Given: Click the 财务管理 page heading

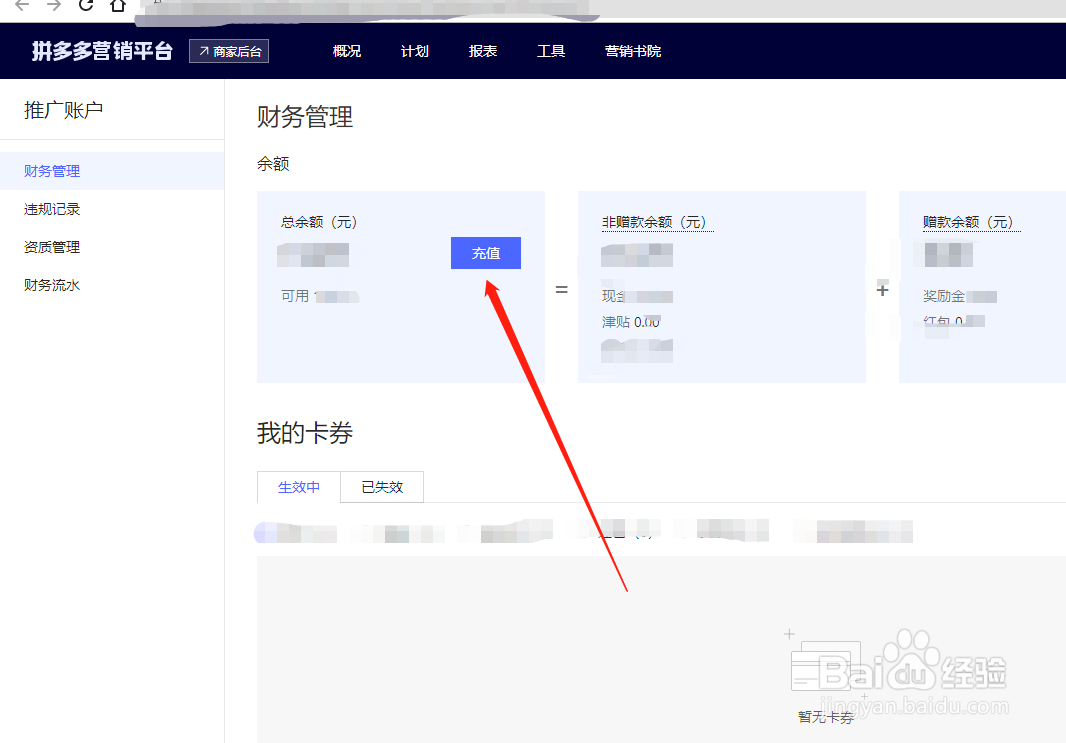Looking at the screenshot, I should point(305,117).
